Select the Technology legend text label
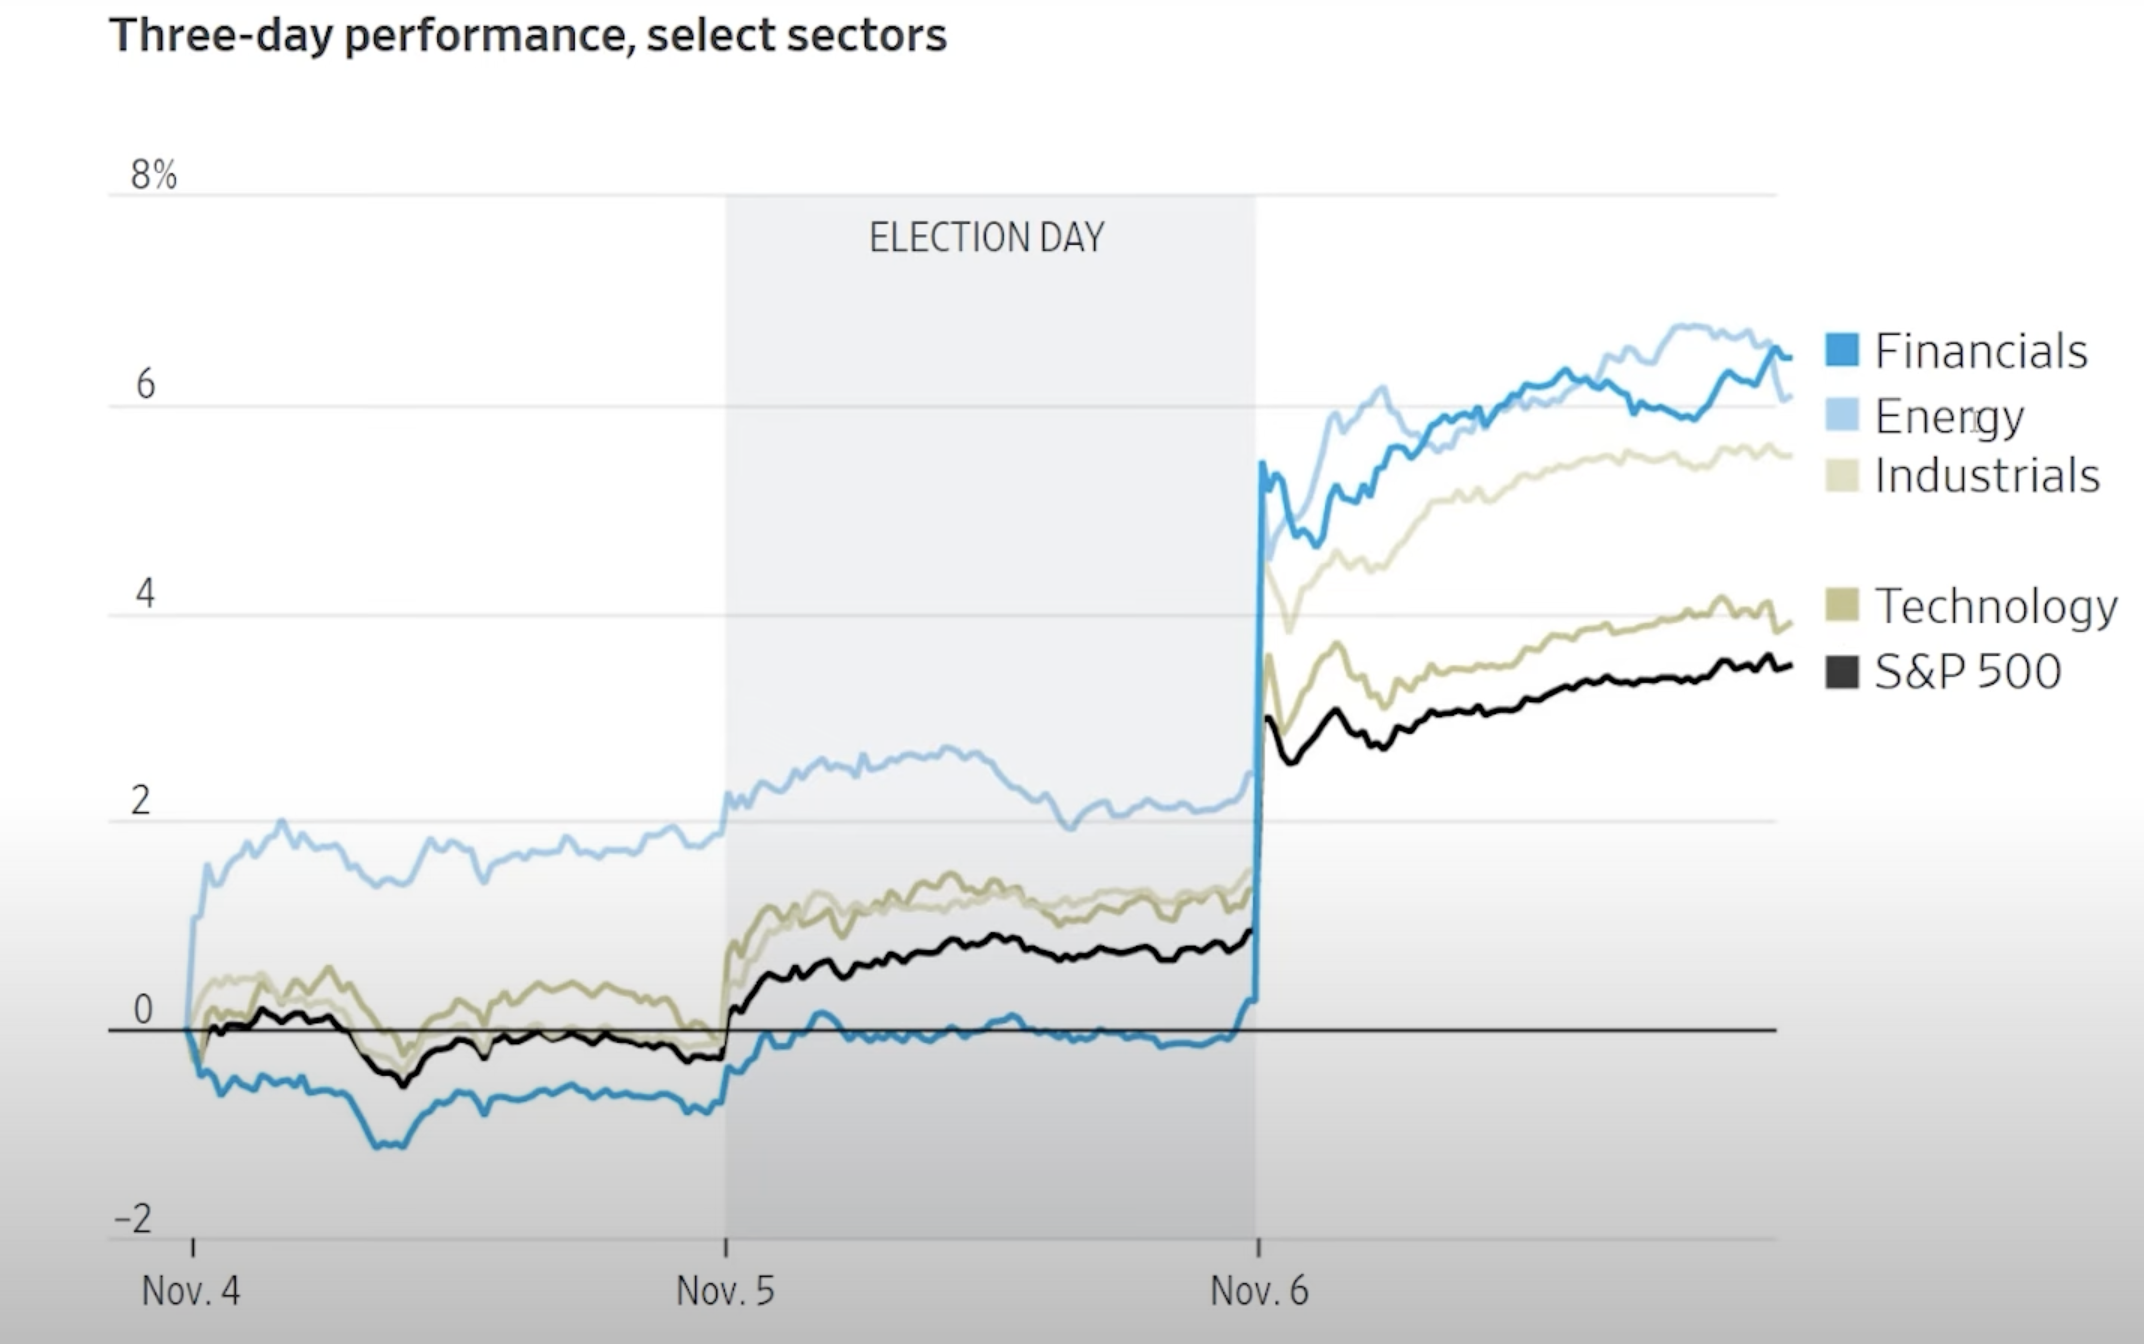The height and width of the screenshot is (1344, 2144). point(1996,606)
